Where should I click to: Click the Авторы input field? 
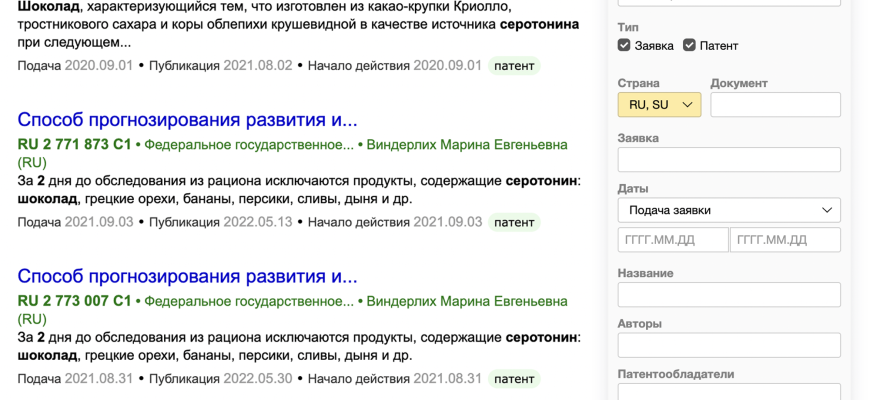point(729,345)
